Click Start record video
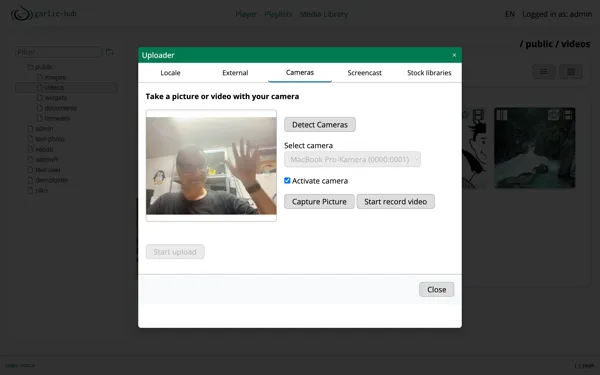600x375 pixels. pyautogui.click(x=395, y=202)
